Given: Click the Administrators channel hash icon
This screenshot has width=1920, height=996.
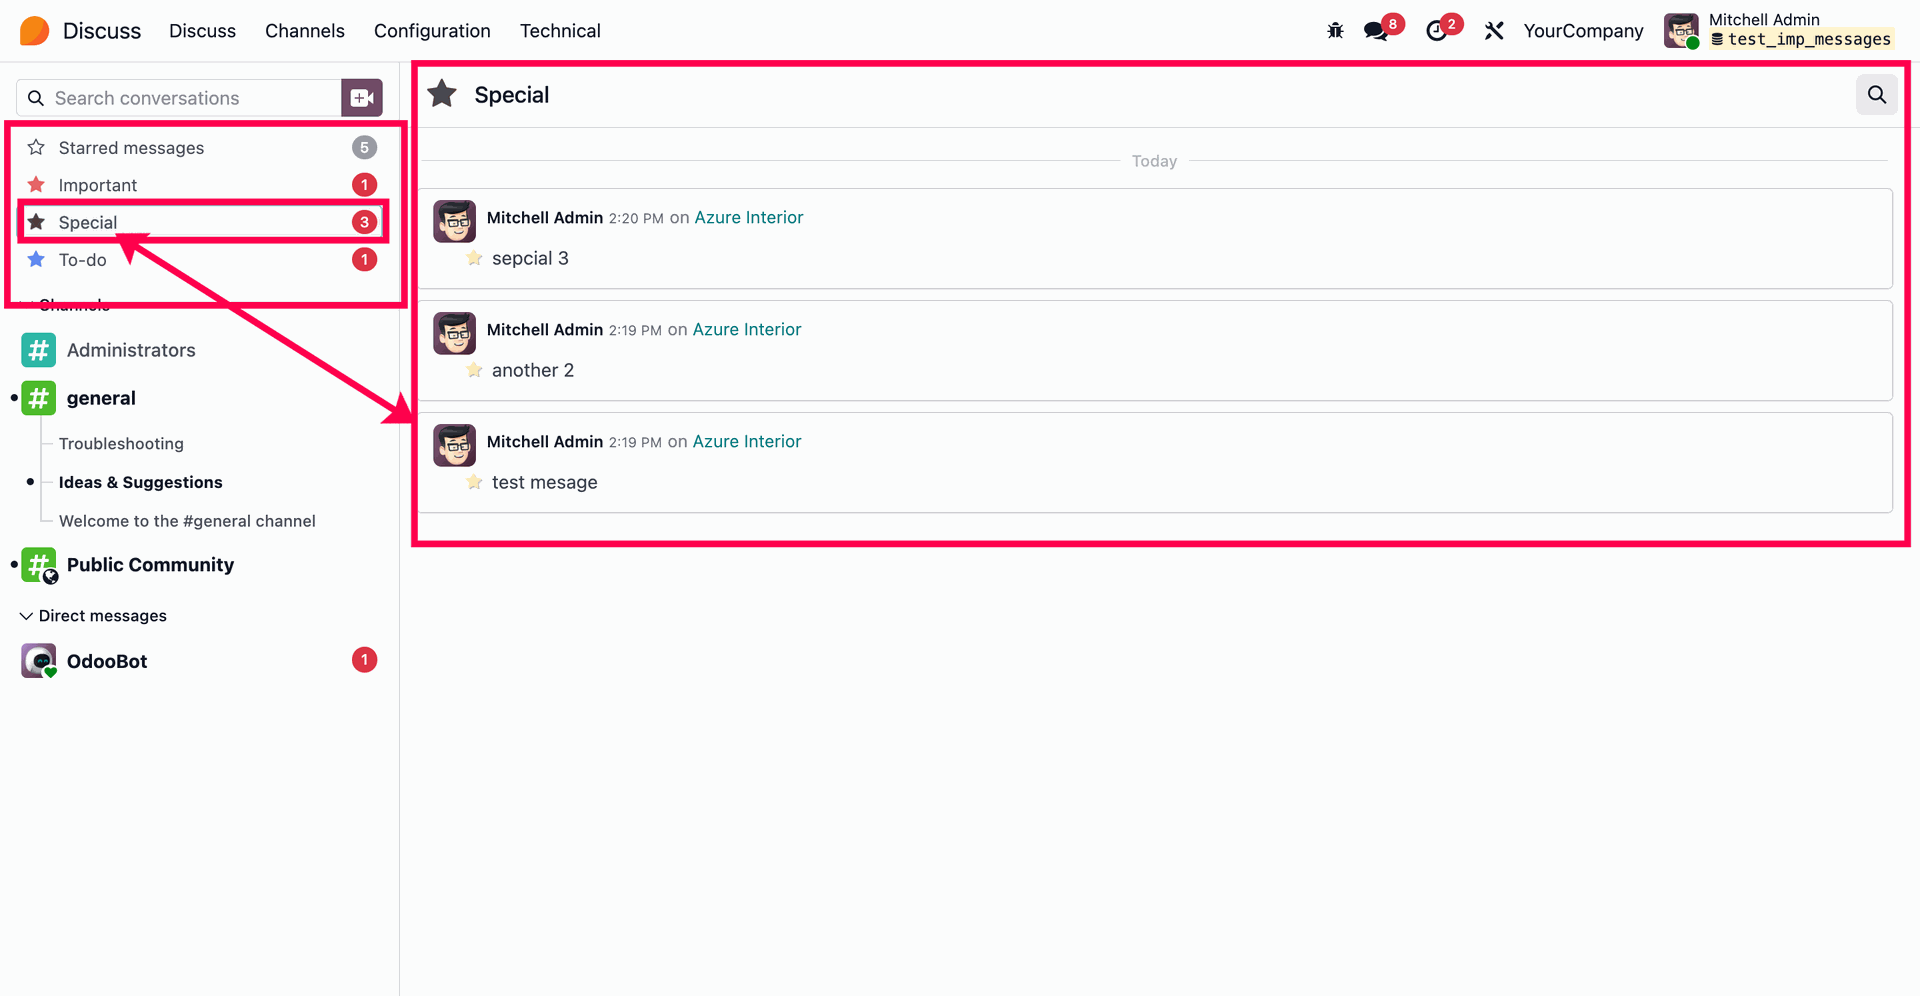Looking at the screenshot, I should click(39, 350).
